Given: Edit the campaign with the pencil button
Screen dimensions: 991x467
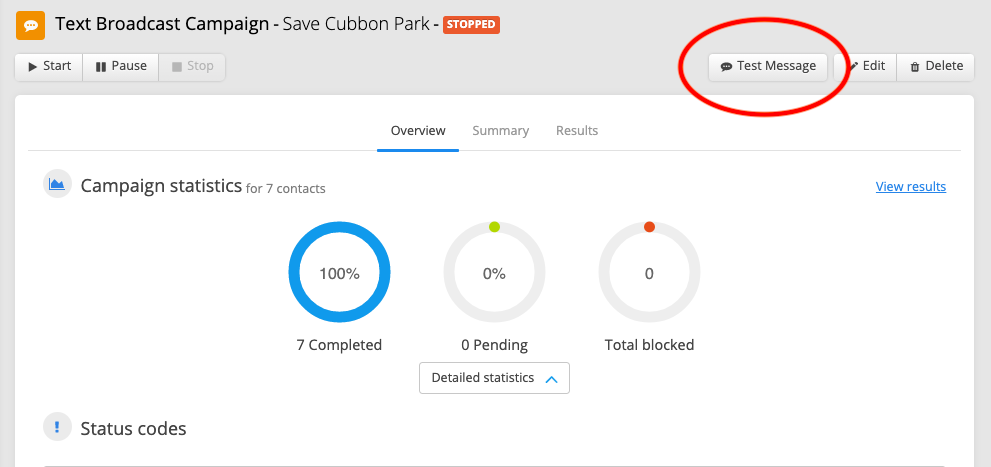Looking at the screenshot, I should (x=866, y=66).
